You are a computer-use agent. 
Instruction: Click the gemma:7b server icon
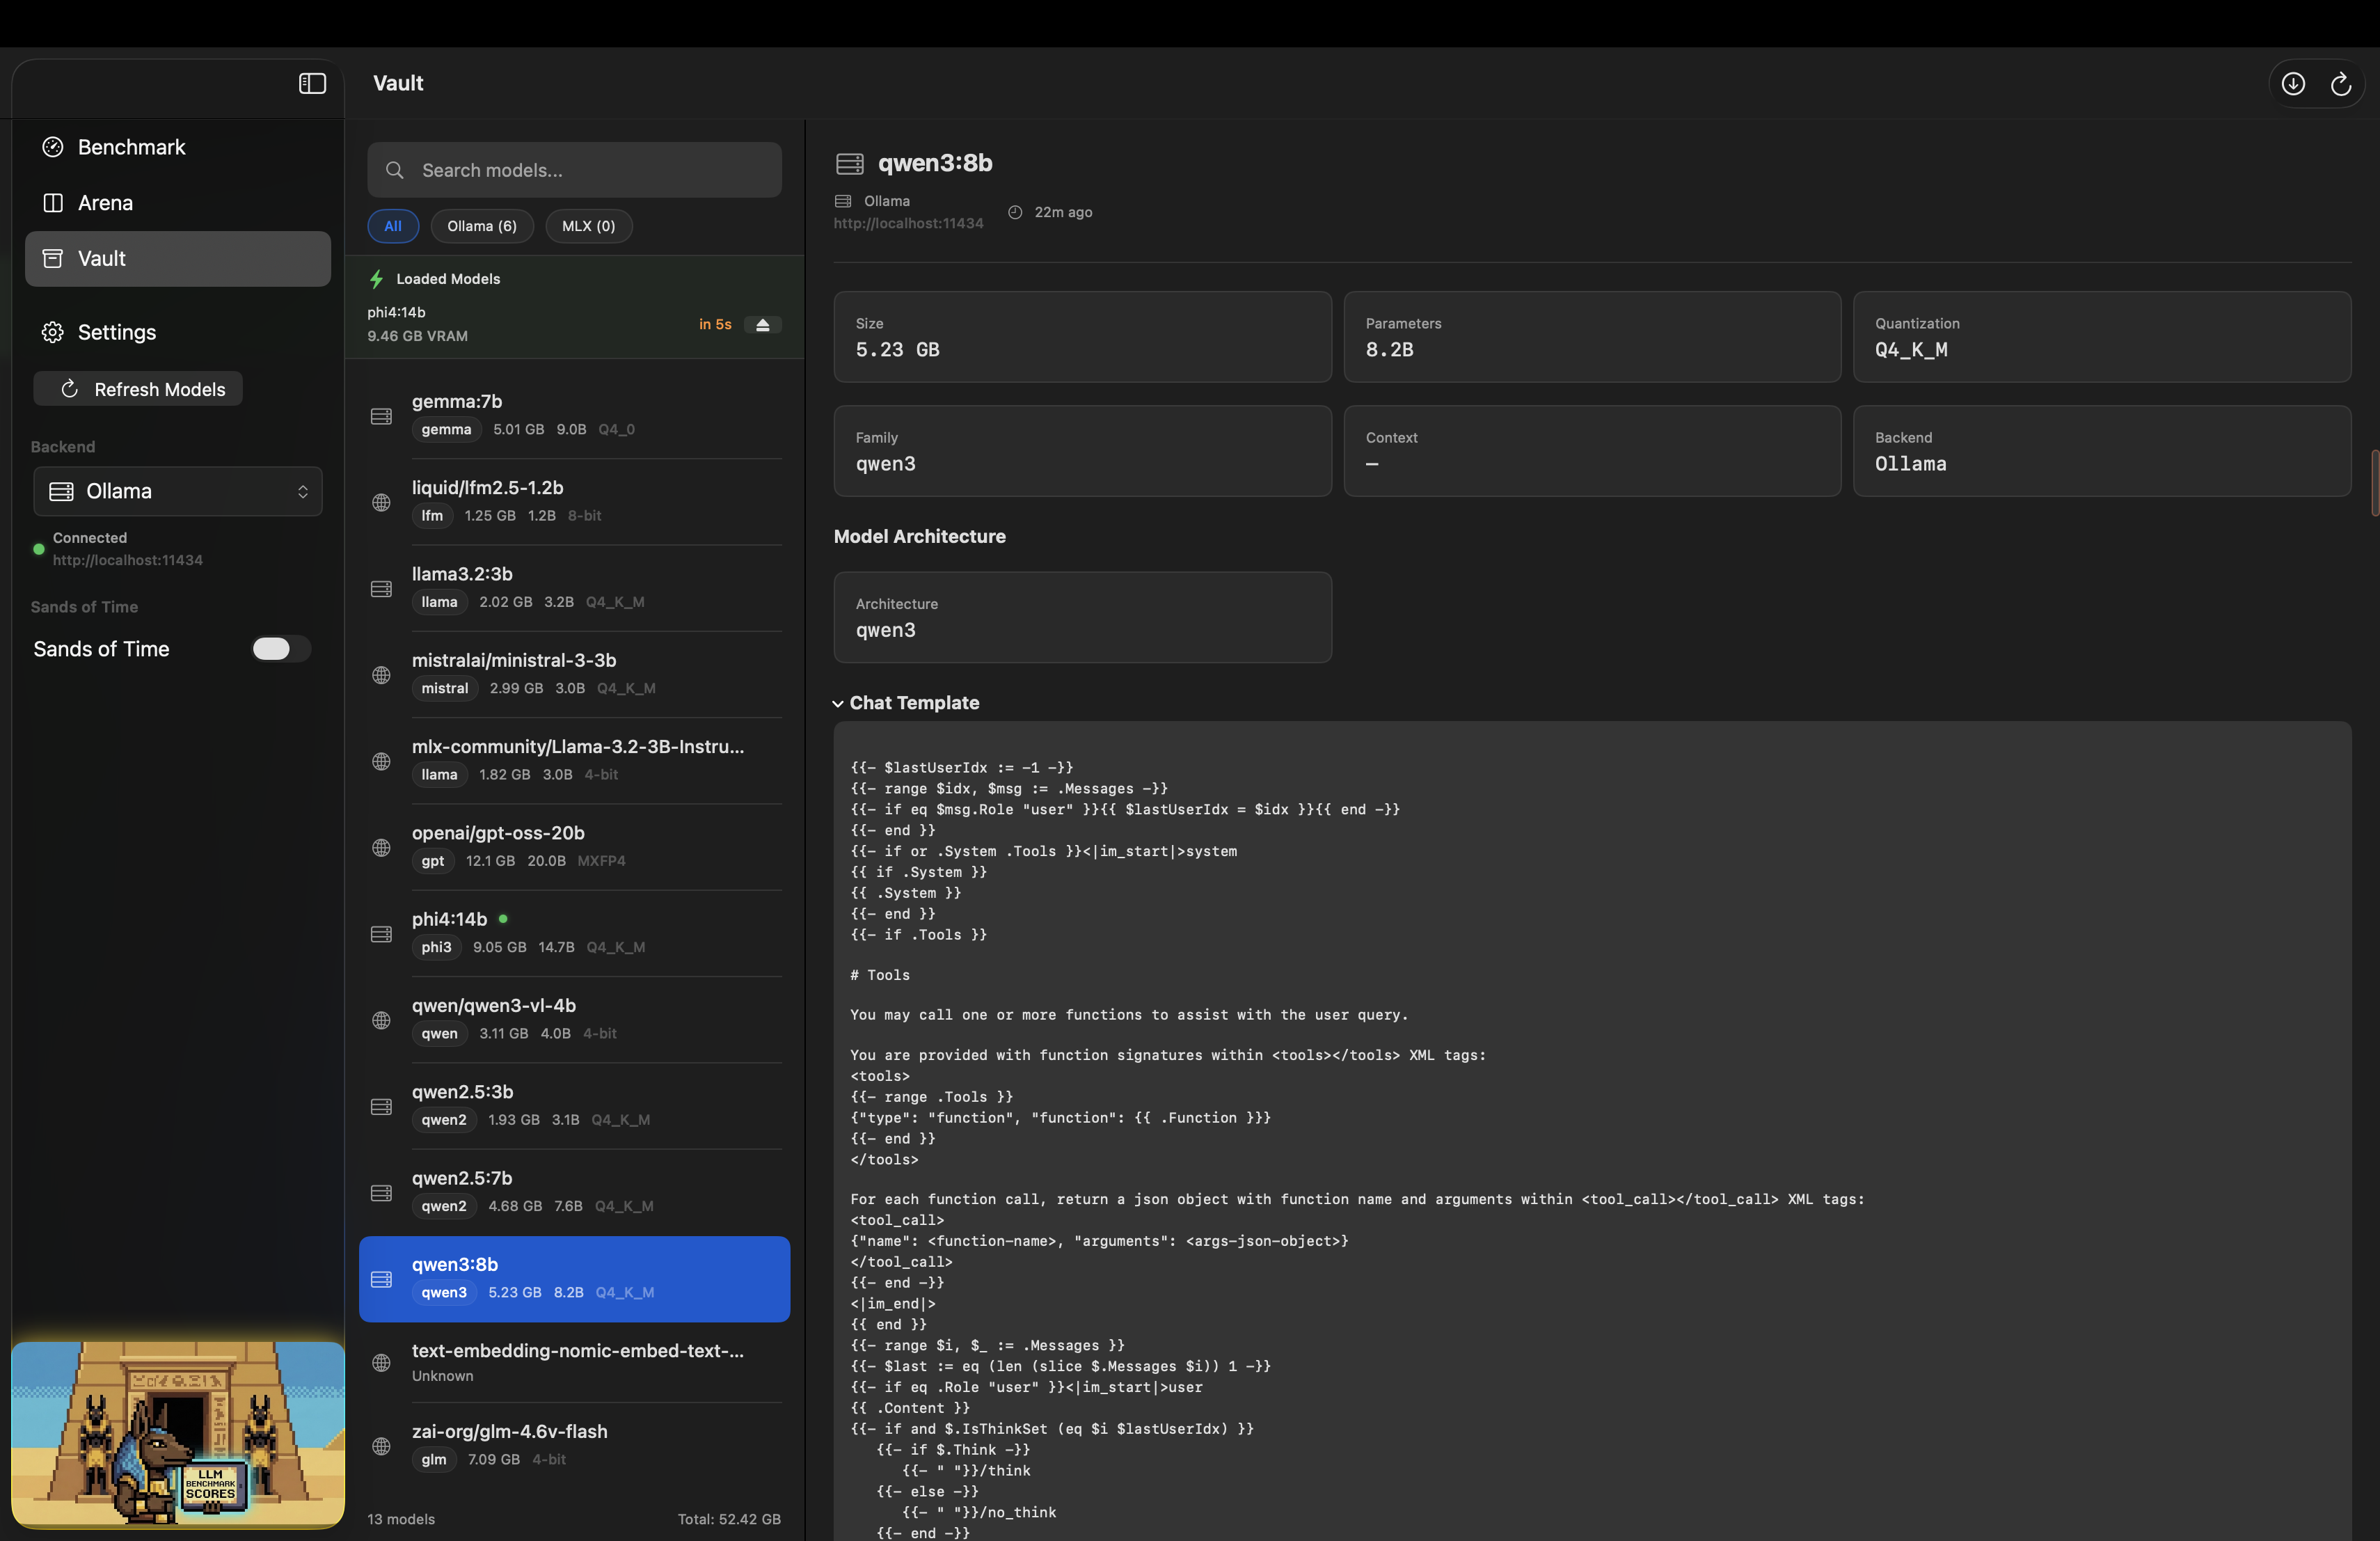[381, 416]
